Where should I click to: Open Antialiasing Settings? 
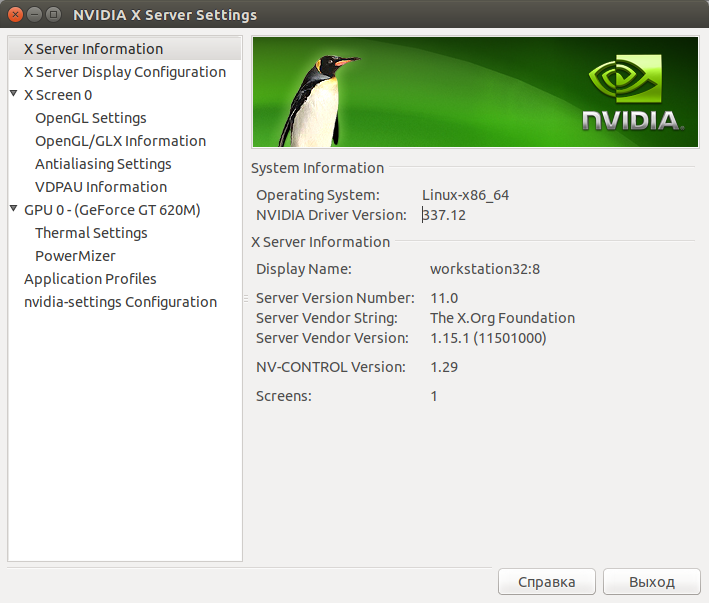click(x=103, y=164)
